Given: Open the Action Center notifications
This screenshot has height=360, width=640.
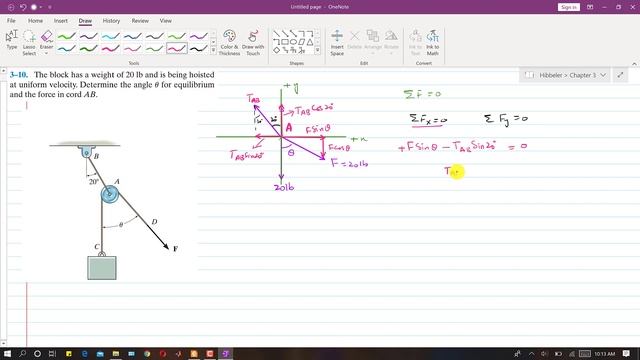Looking at the screenshot, I should (x=627, y=353).
